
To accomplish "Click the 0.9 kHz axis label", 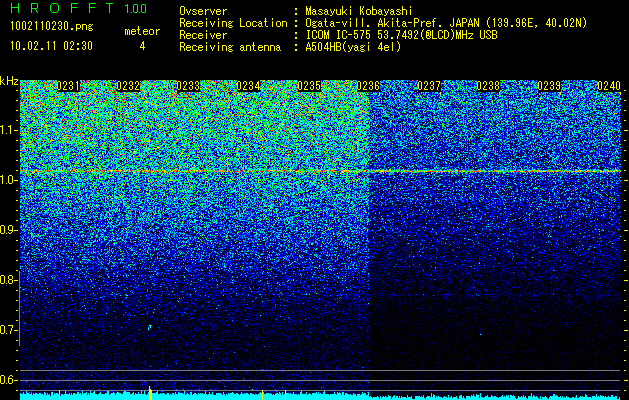I will coord(8,230).
